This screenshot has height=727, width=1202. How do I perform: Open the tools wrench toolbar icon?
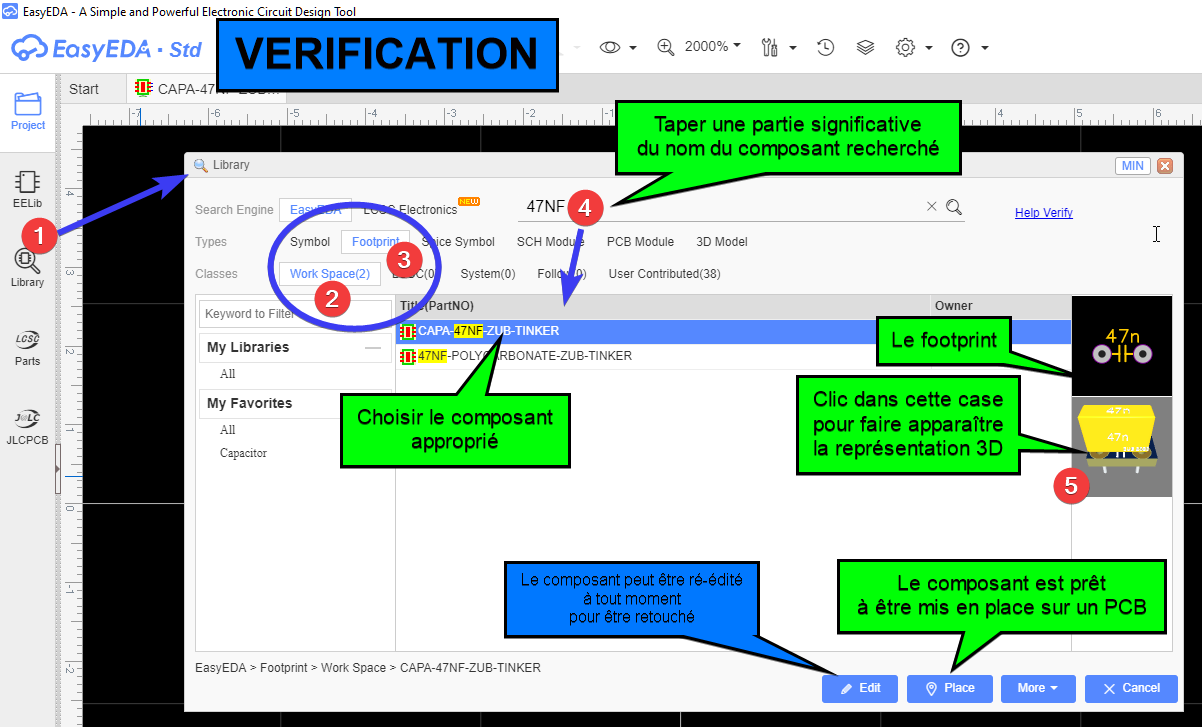click(770, 47)
